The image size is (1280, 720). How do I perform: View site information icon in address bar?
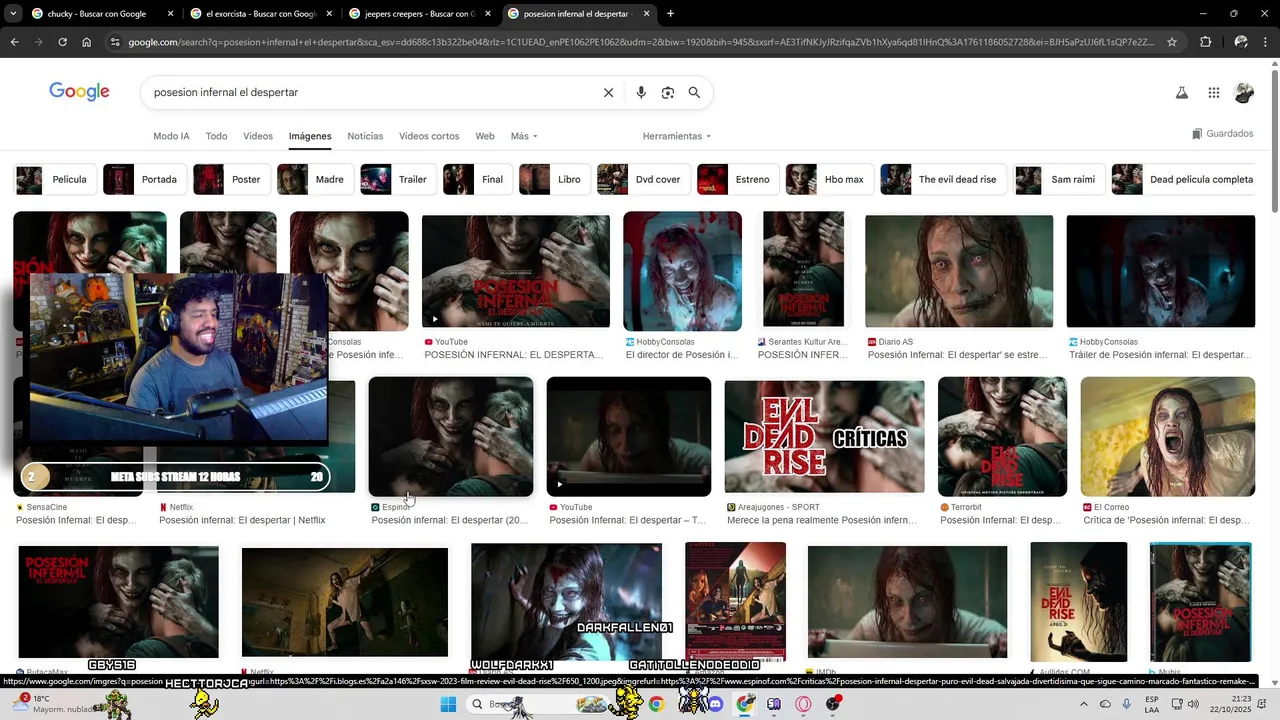point(115,42)
